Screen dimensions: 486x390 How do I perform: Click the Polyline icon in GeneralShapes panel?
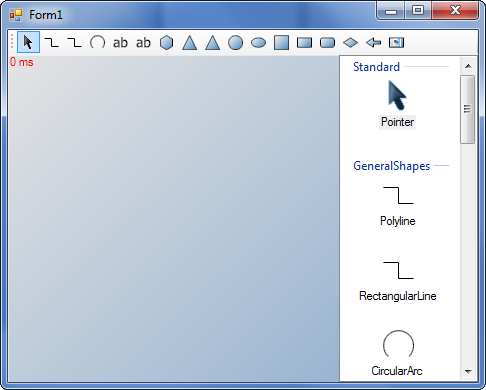(x=398, y=195)
